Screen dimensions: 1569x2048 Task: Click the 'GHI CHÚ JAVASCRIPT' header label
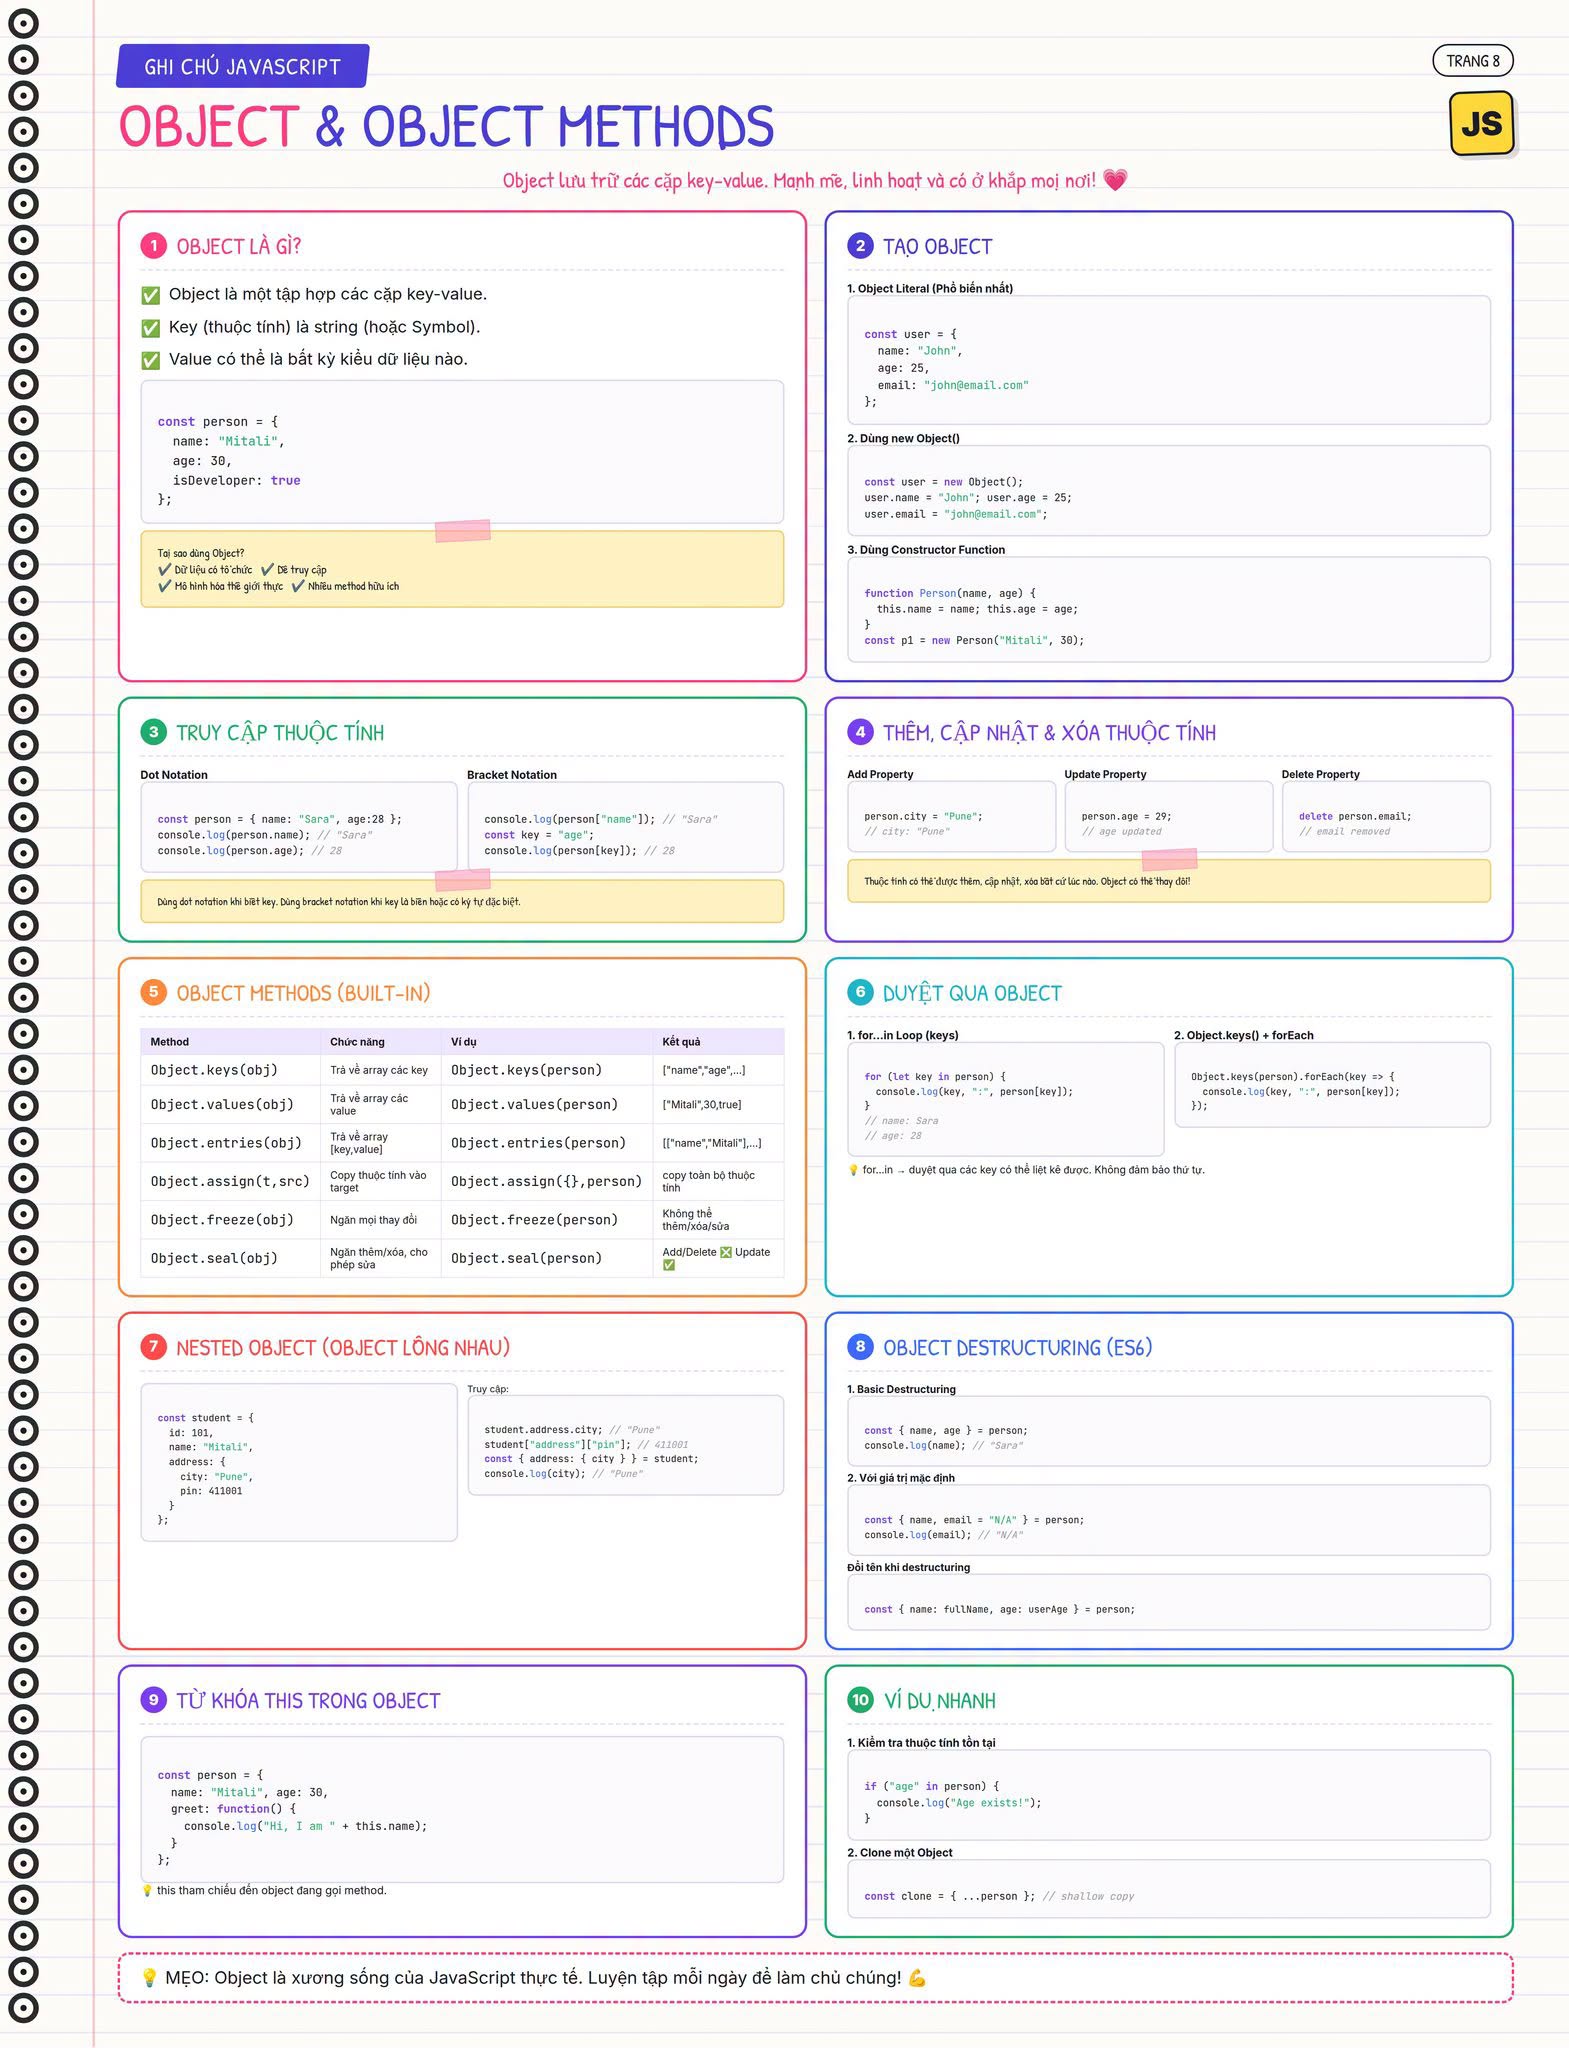(242, 66)
